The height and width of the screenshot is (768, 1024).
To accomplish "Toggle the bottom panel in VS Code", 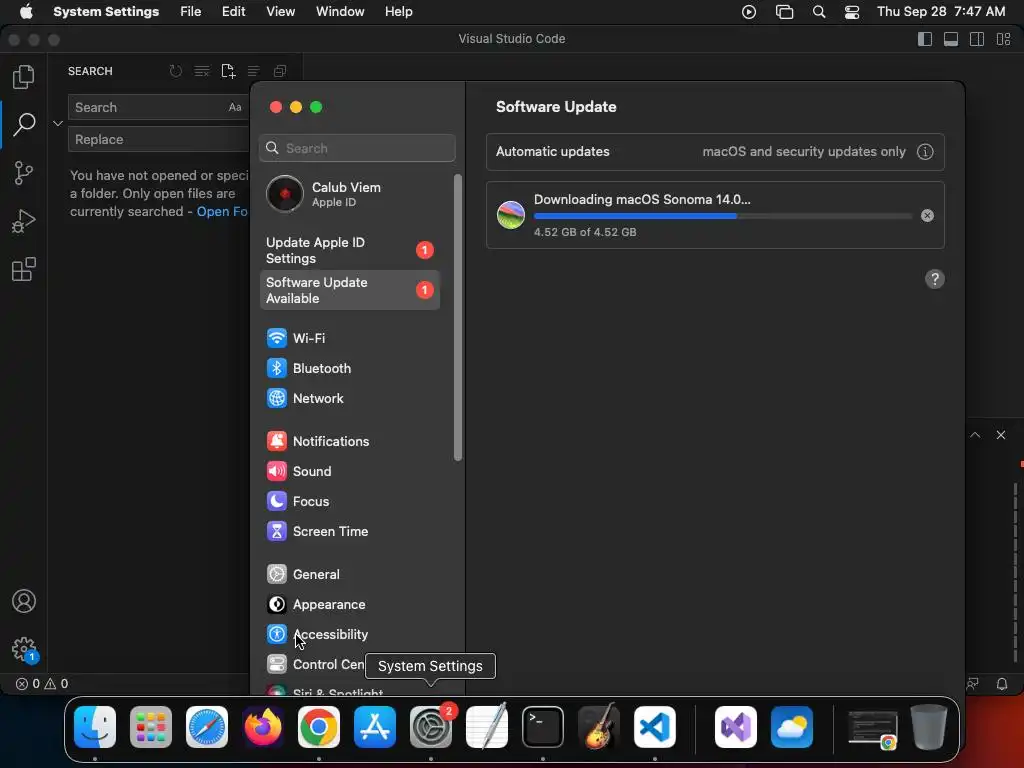I will (951, 39).
